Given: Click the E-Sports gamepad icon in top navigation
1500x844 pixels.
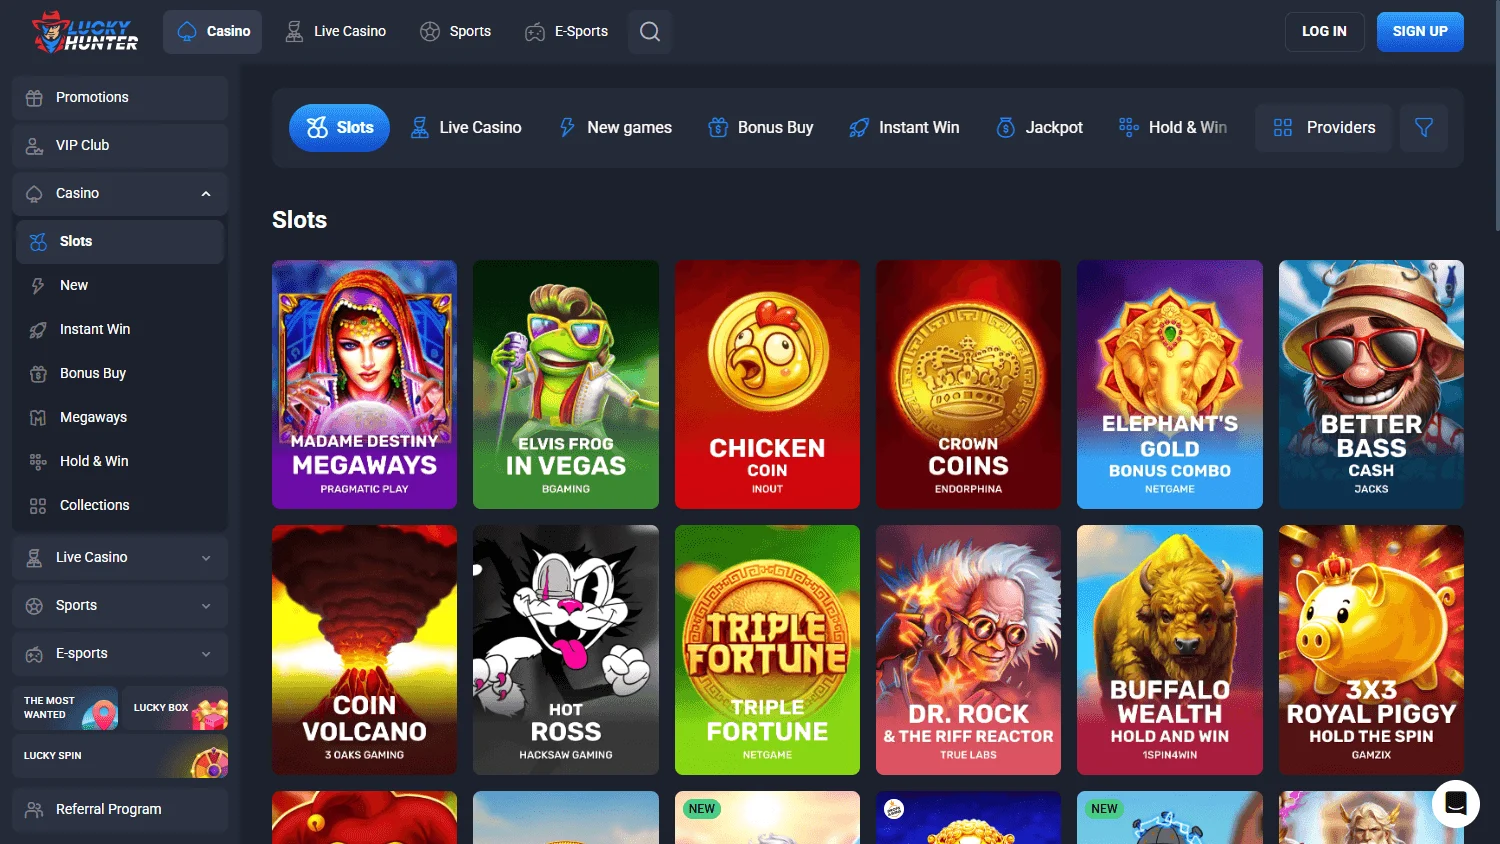Looking at the screenshot, I should [535, 32].
